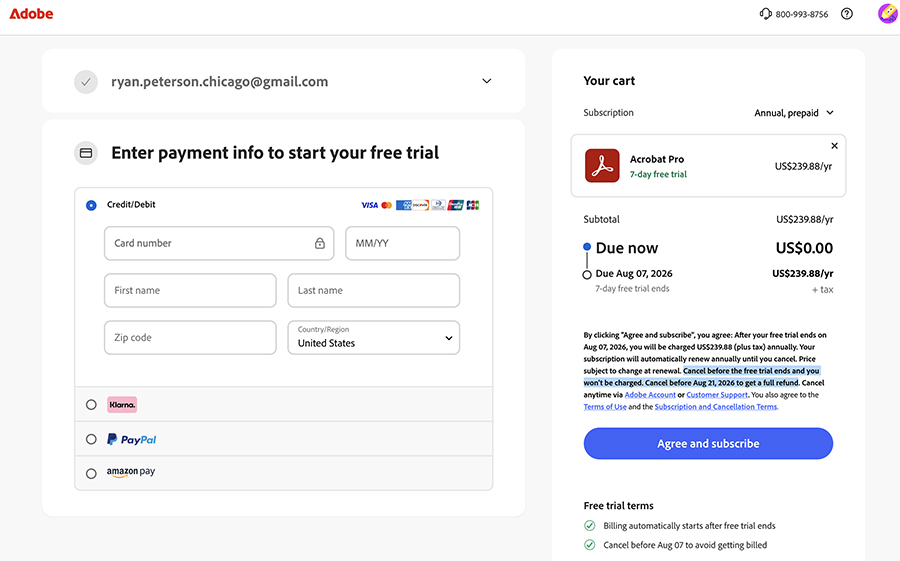
Task: Click the Discover card logo
Action: pos(421,205)
